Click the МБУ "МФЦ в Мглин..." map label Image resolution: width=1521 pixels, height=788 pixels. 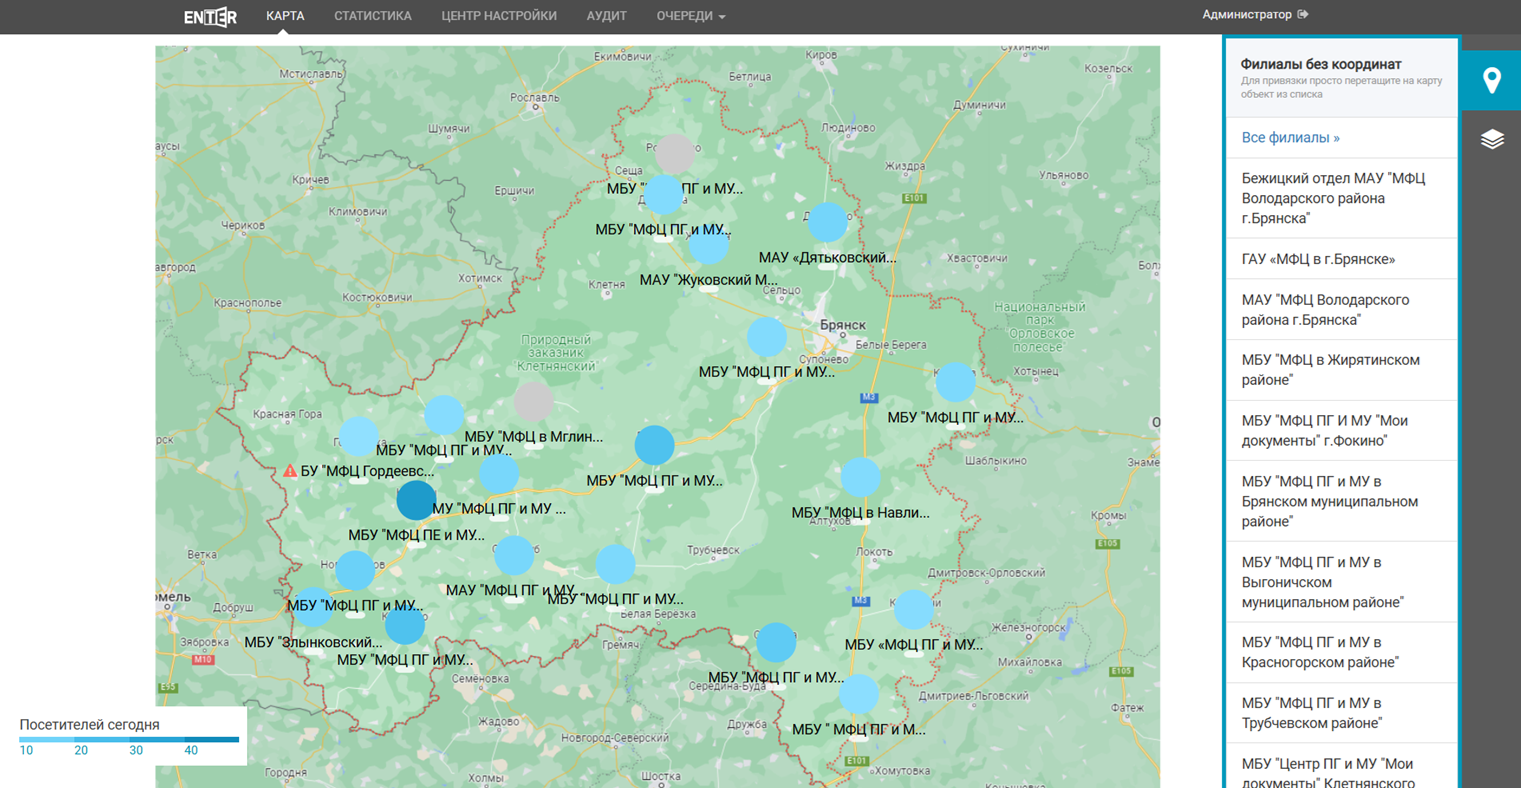coord(534,437)
